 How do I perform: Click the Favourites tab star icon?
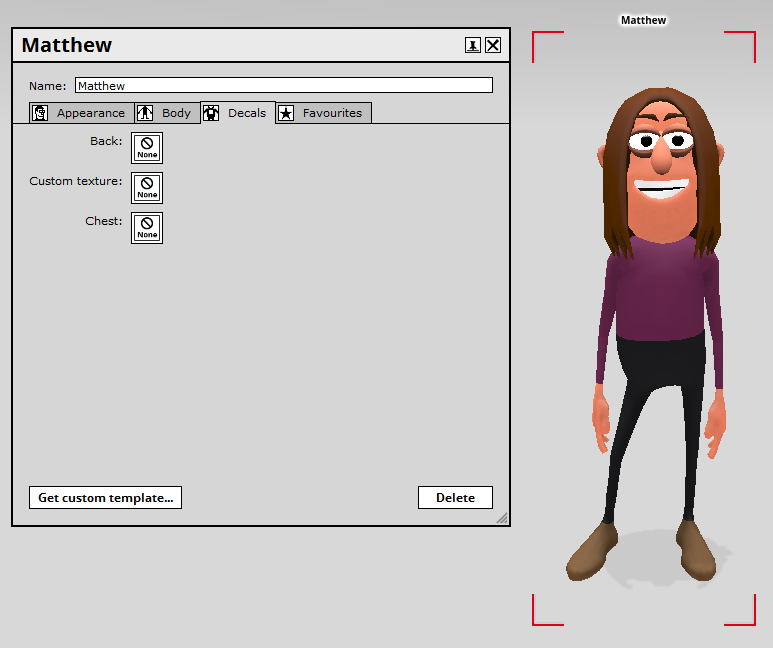(286, 113)
